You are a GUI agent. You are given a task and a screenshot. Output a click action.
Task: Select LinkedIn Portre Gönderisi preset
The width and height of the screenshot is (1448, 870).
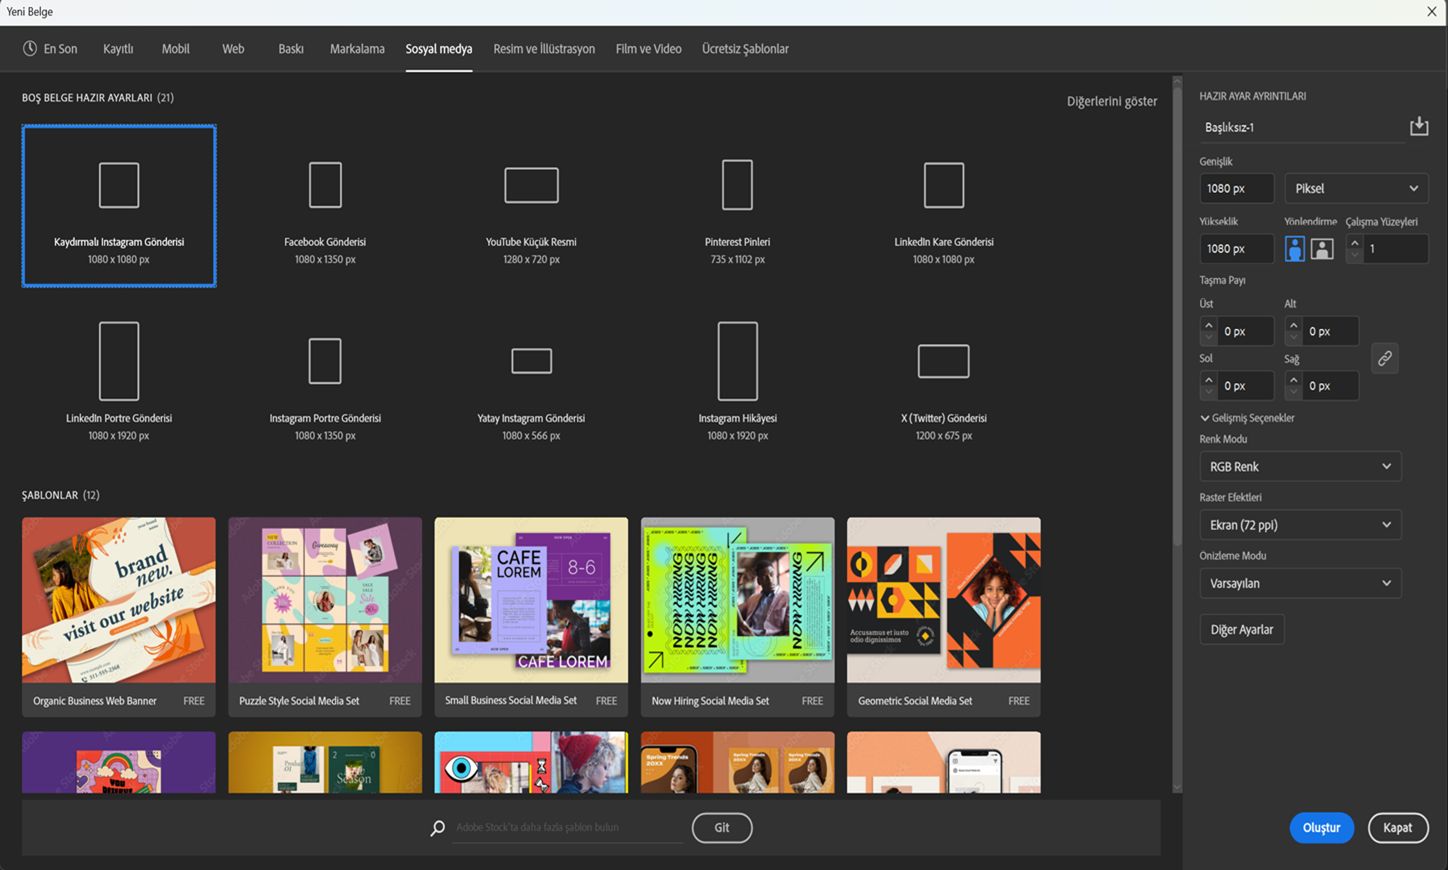[119, 382]
